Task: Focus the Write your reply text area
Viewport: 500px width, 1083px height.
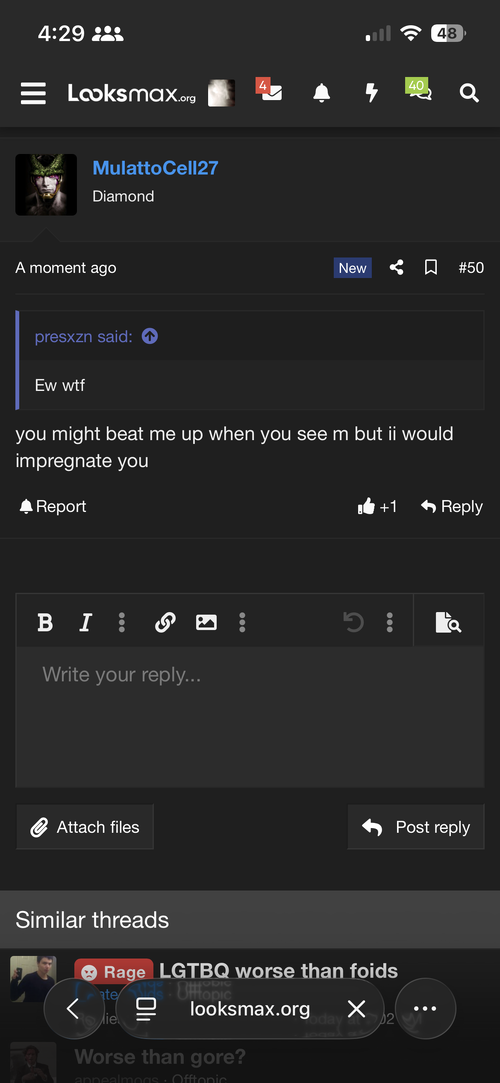Action: coord(250,716)
